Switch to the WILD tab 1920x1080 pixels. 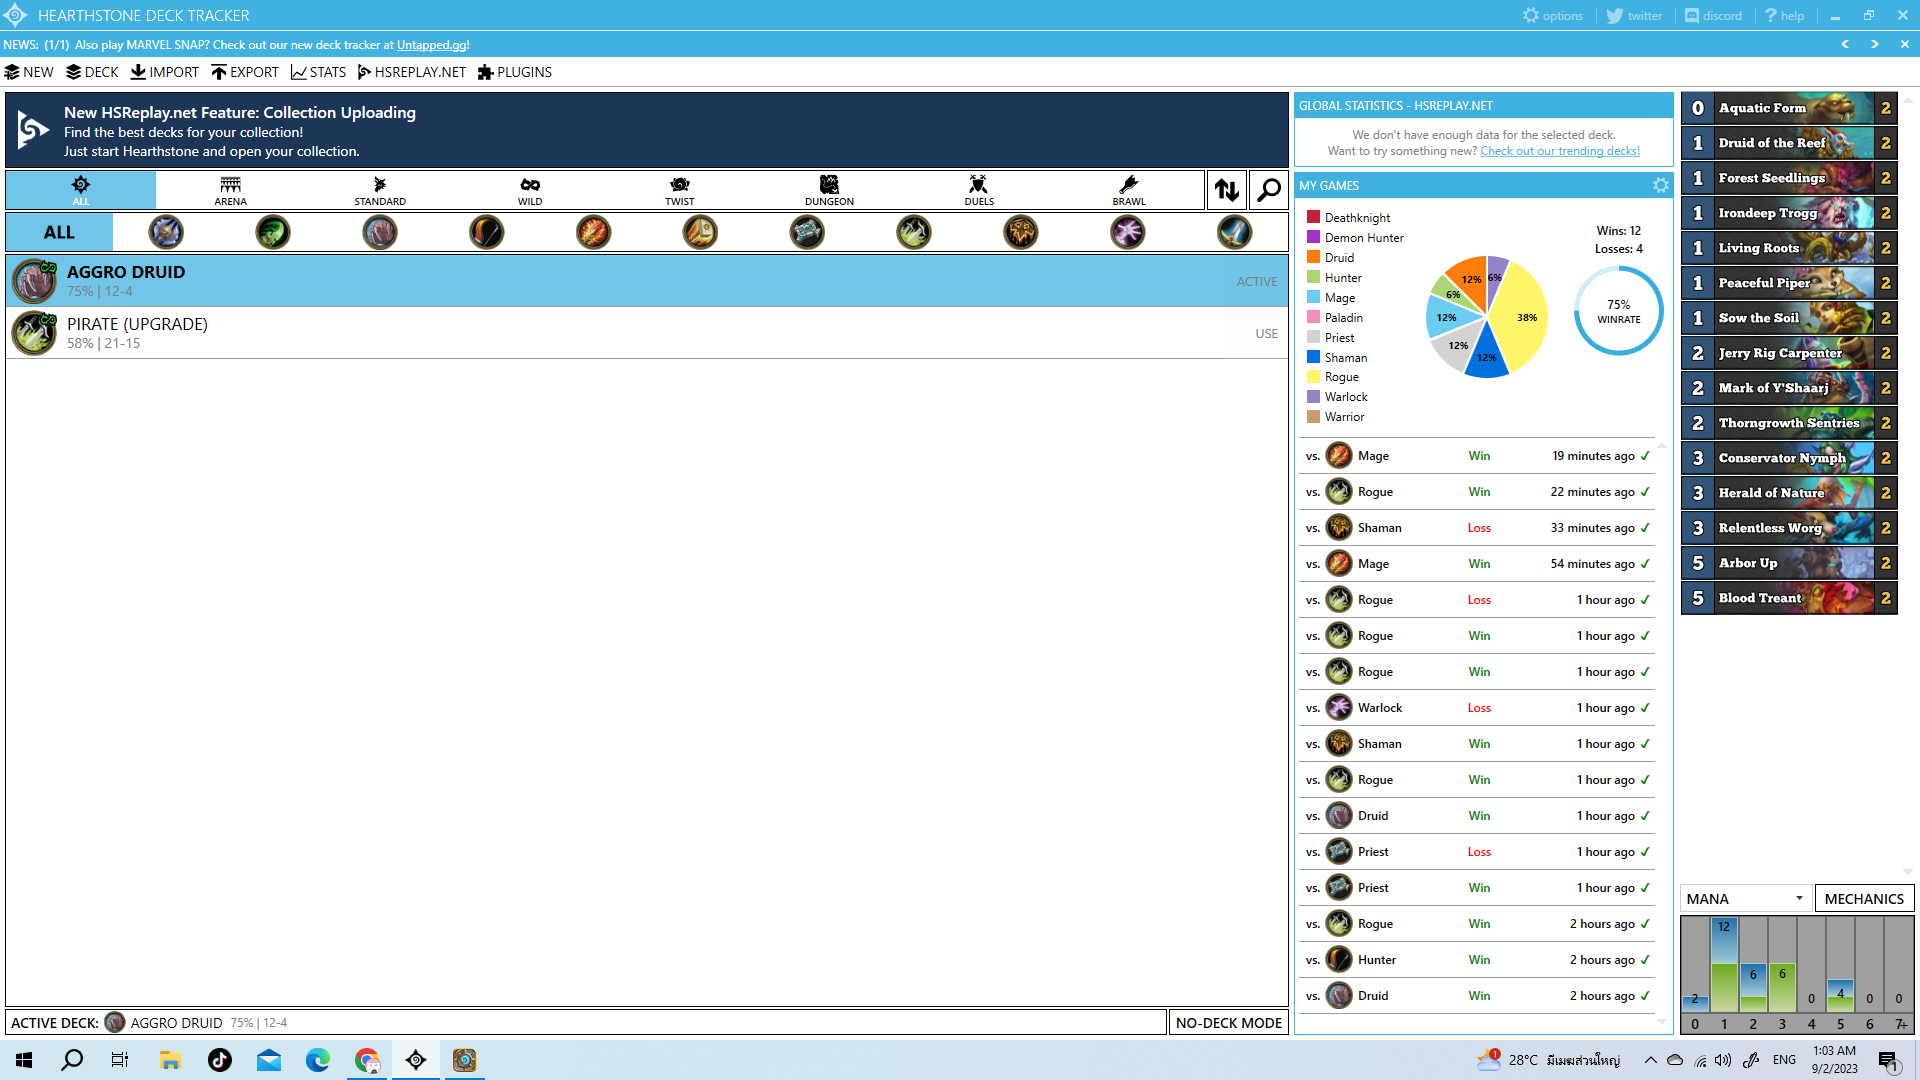coord(530,190)
